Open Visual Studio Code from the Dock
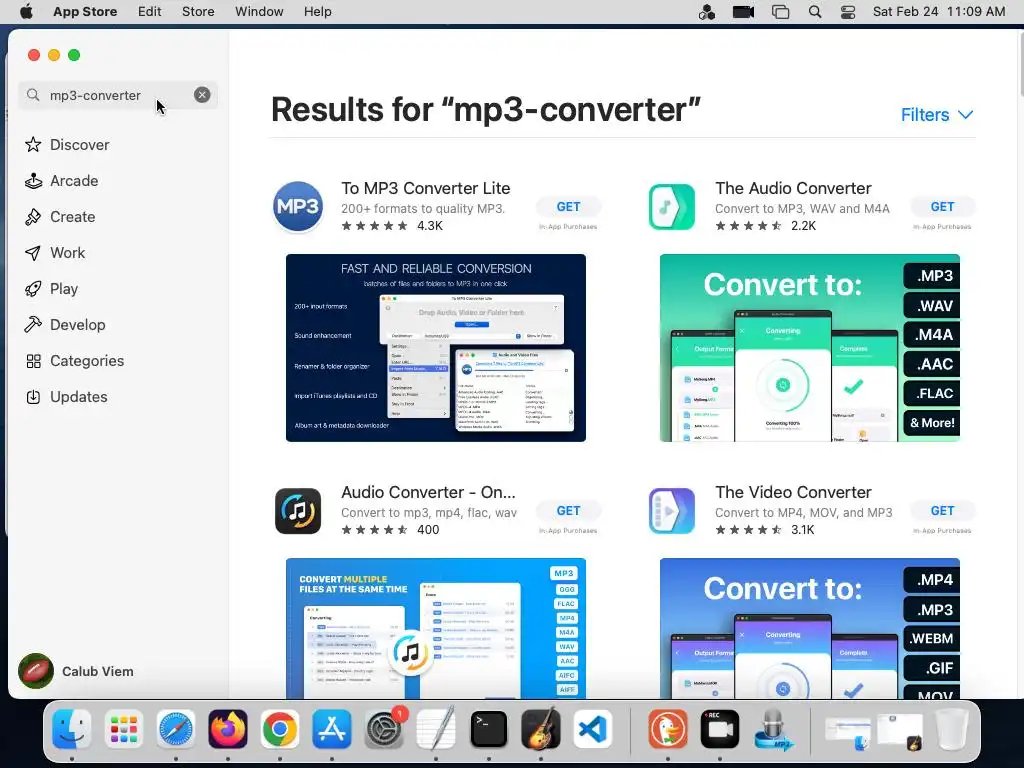Screen dimensions: 1024x768 coord(592,729)
